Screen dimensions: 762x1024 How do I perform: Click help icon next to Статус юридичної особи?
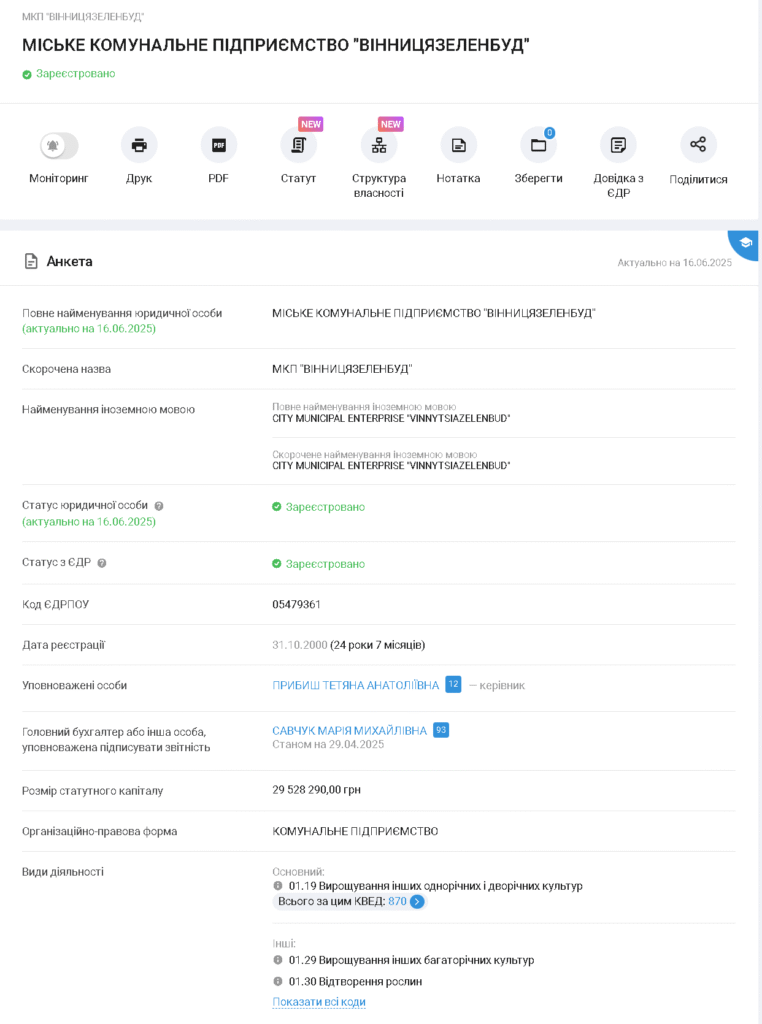[x=159, y=506]
